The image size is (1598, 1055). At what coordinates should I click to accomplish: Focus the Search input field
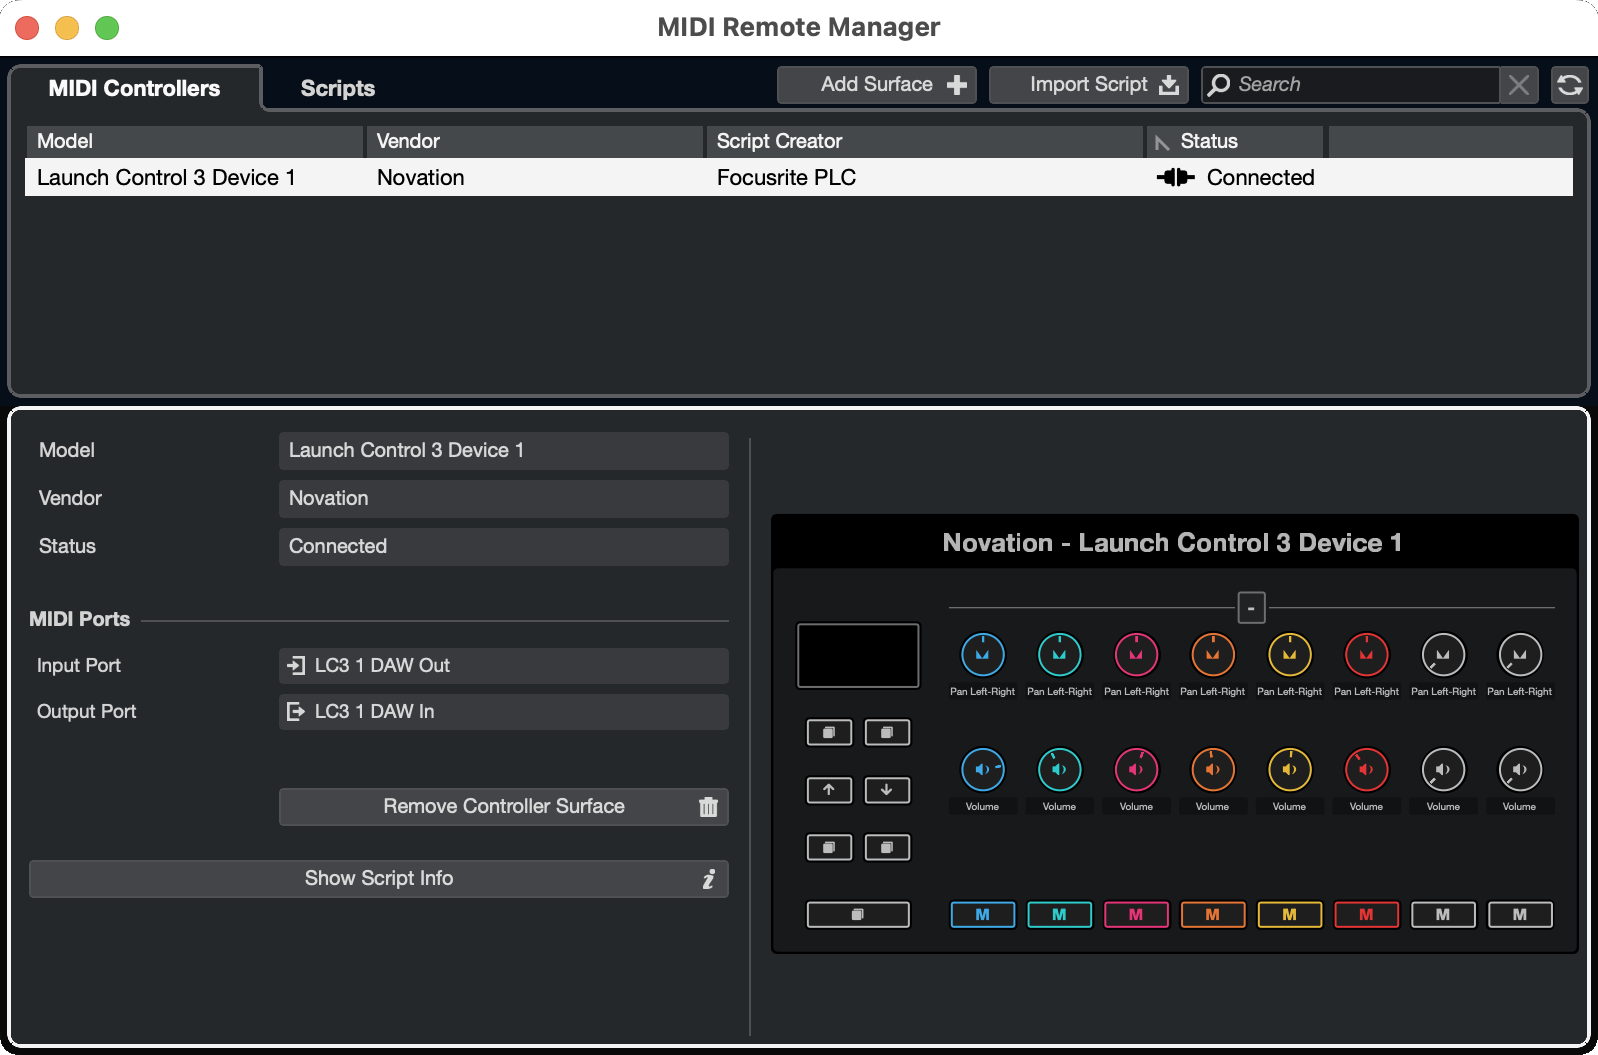click(1350, 85)
